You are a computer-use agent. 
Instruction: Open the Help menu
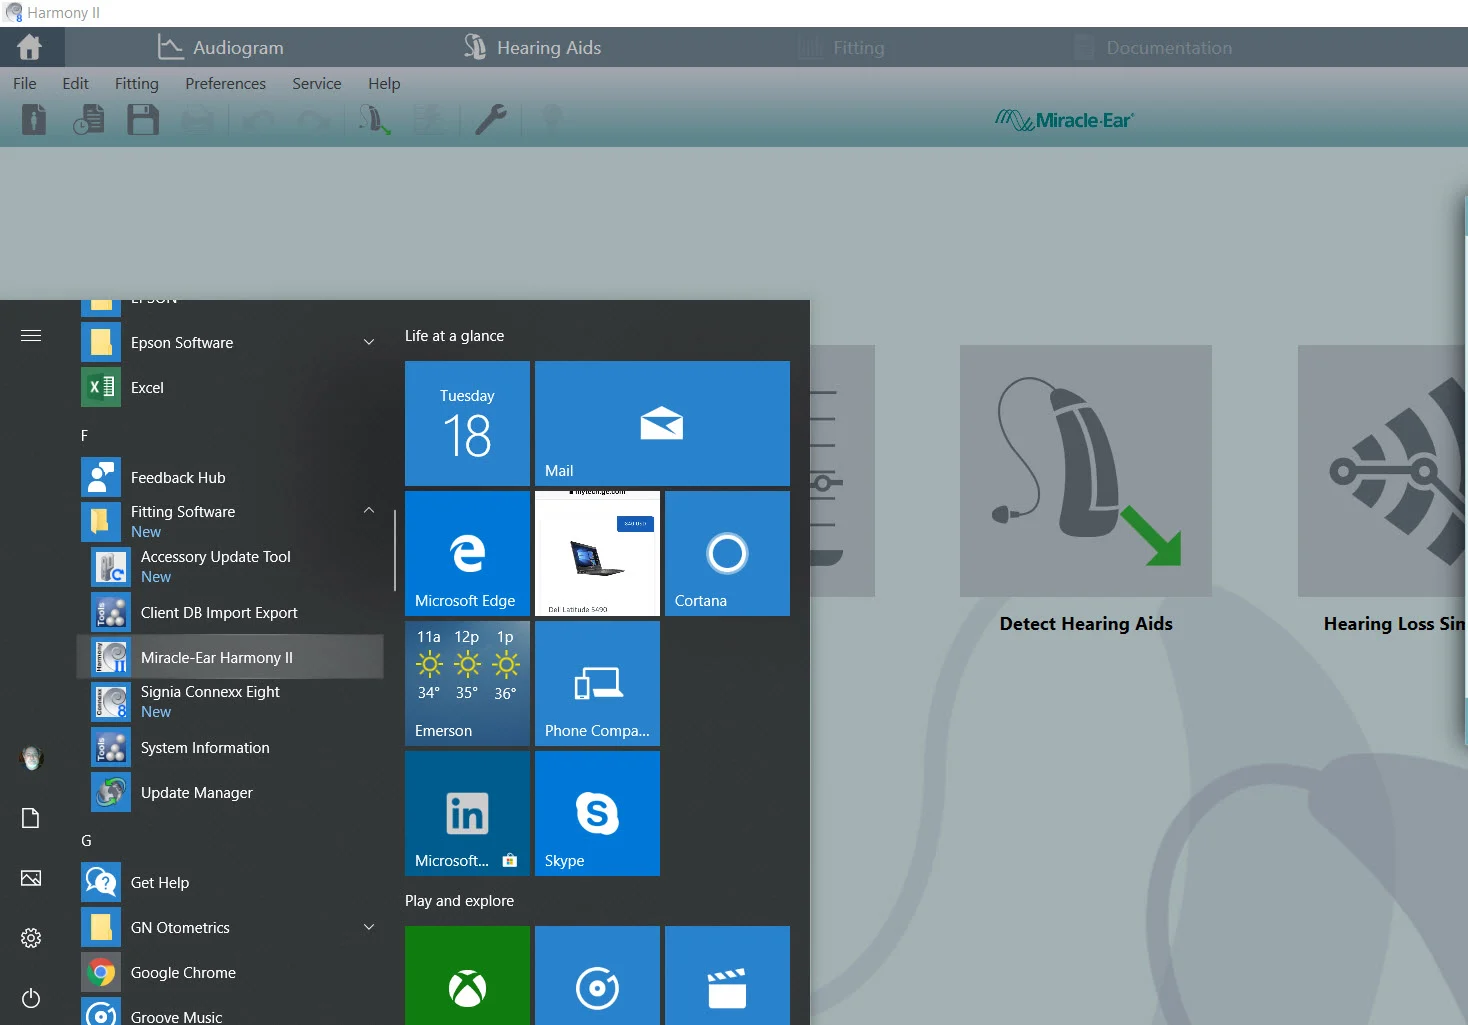tap(384, 83)
